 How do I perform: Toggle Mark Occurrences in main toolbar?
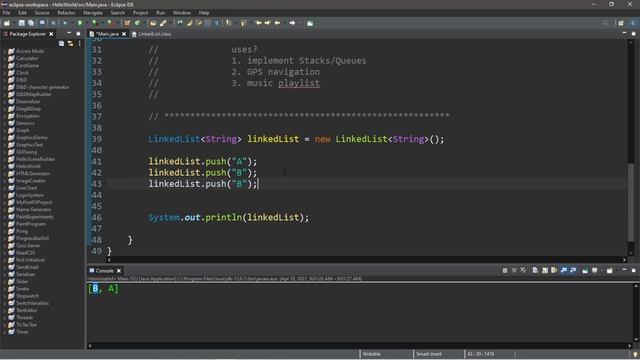189,23
